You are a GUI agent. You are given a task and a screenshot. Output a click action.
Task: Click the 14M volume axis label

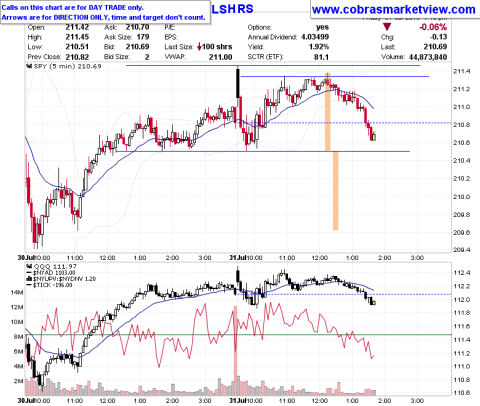tap(17, 293)
